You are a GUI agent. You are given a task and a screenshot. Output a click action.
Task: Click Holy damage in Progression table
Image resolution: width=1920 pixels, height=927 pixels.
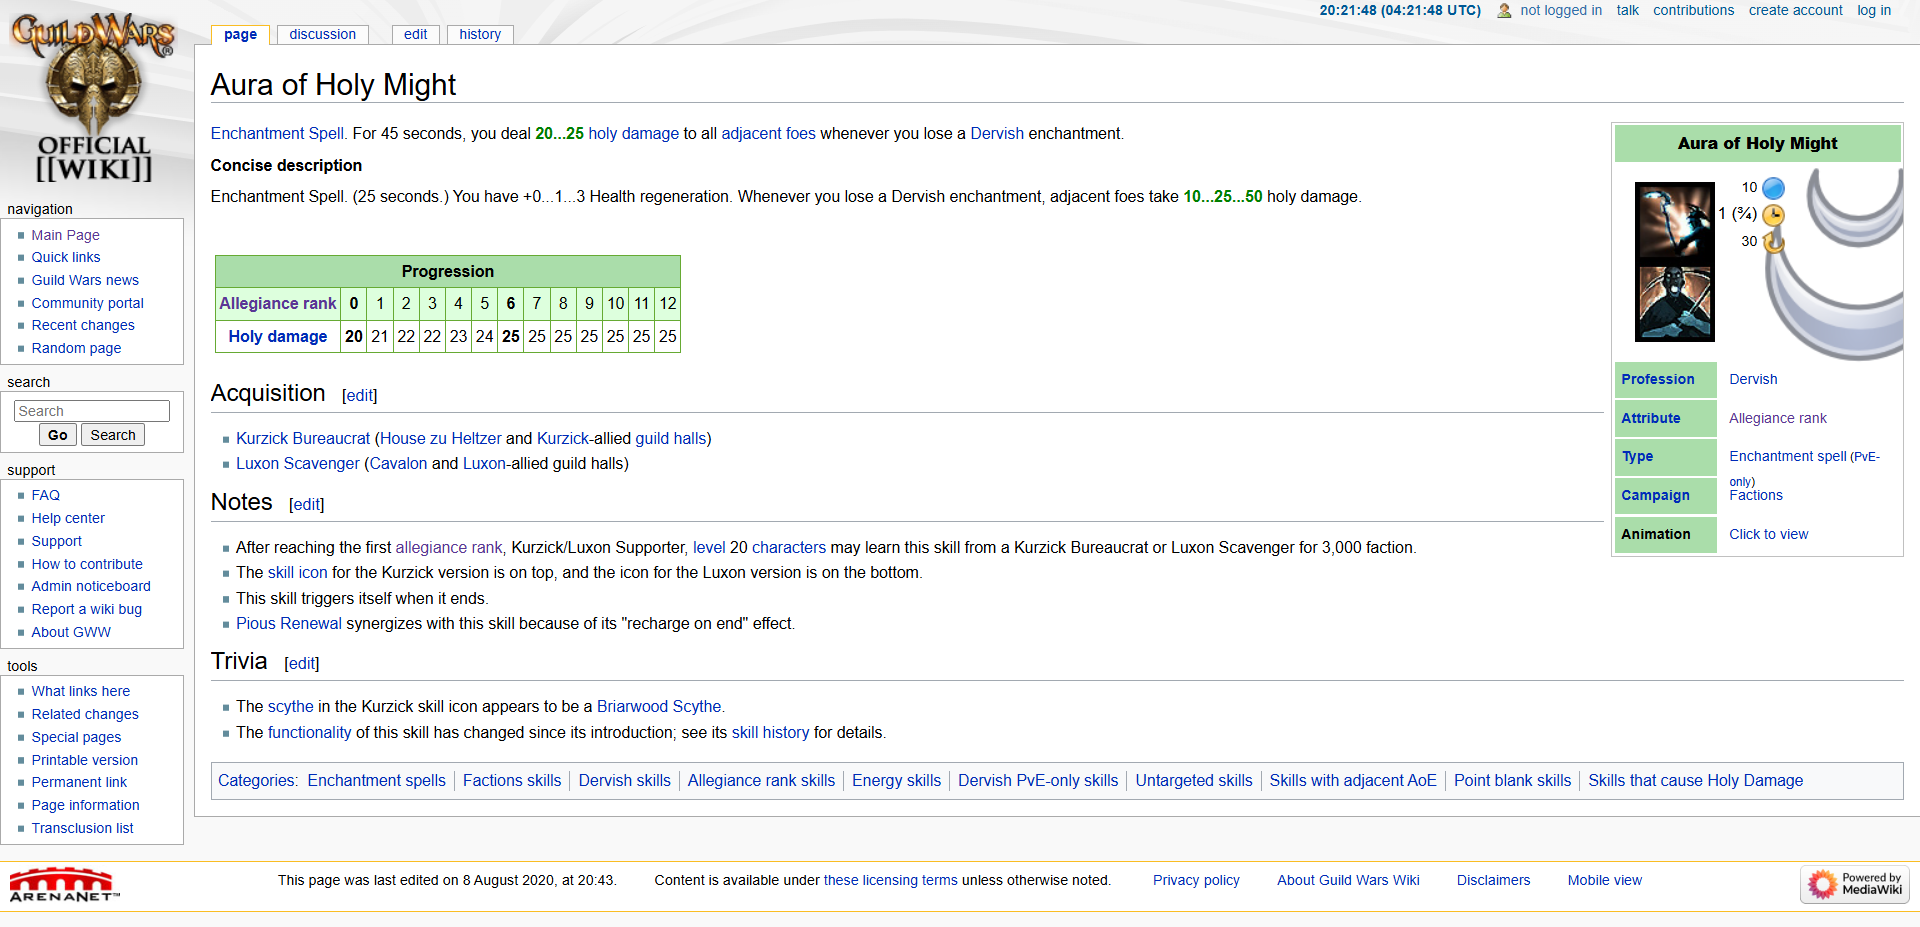click(x=278, y=336)
